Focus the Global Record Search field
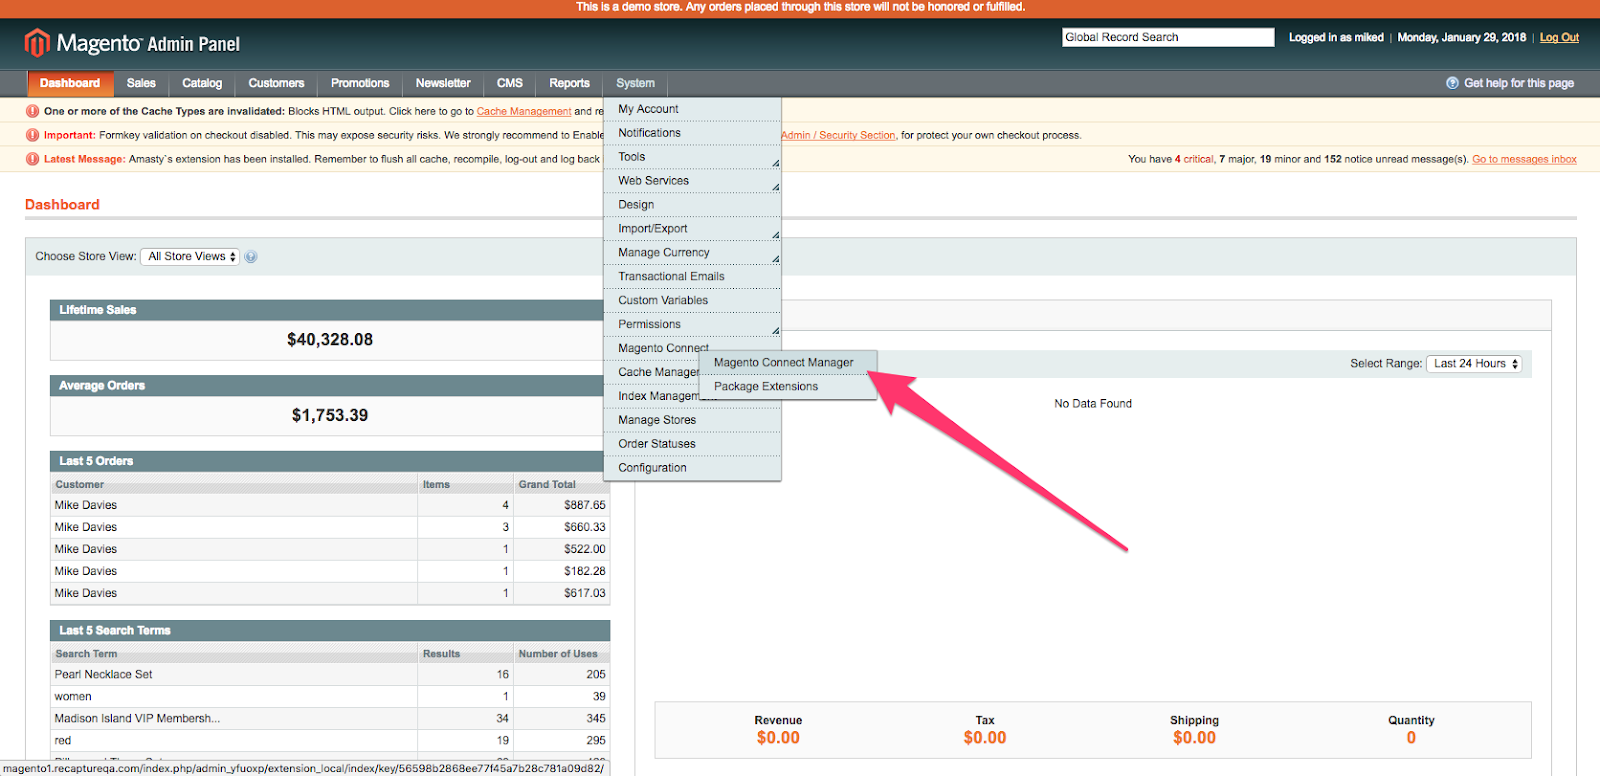This screenshot has width=1600, height=776. (x=1168, y=38)
